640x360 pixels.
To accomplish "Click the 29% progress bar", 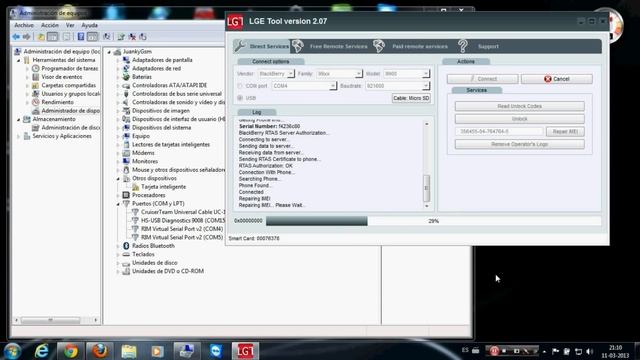I will pos(433,221).
